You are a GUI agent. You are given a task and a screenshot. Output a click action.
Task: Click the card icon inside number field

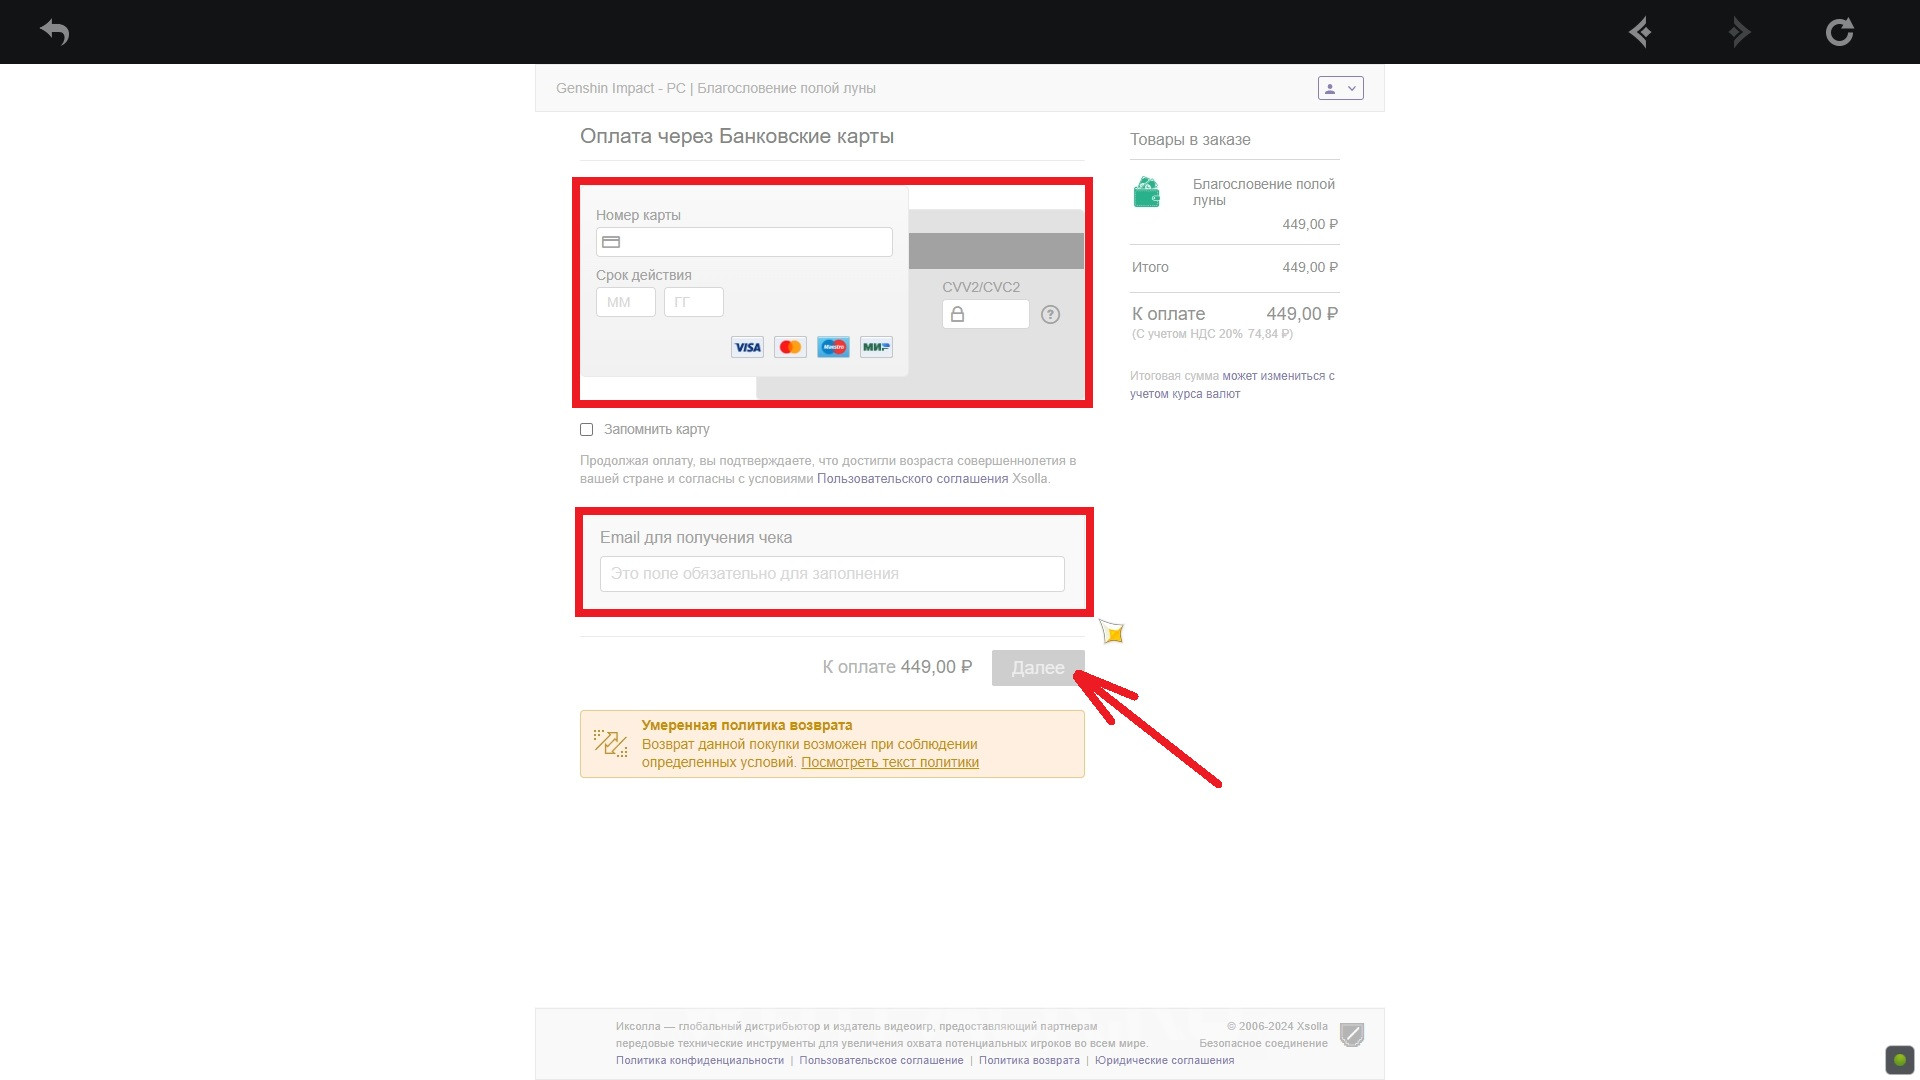click(611, 242)
